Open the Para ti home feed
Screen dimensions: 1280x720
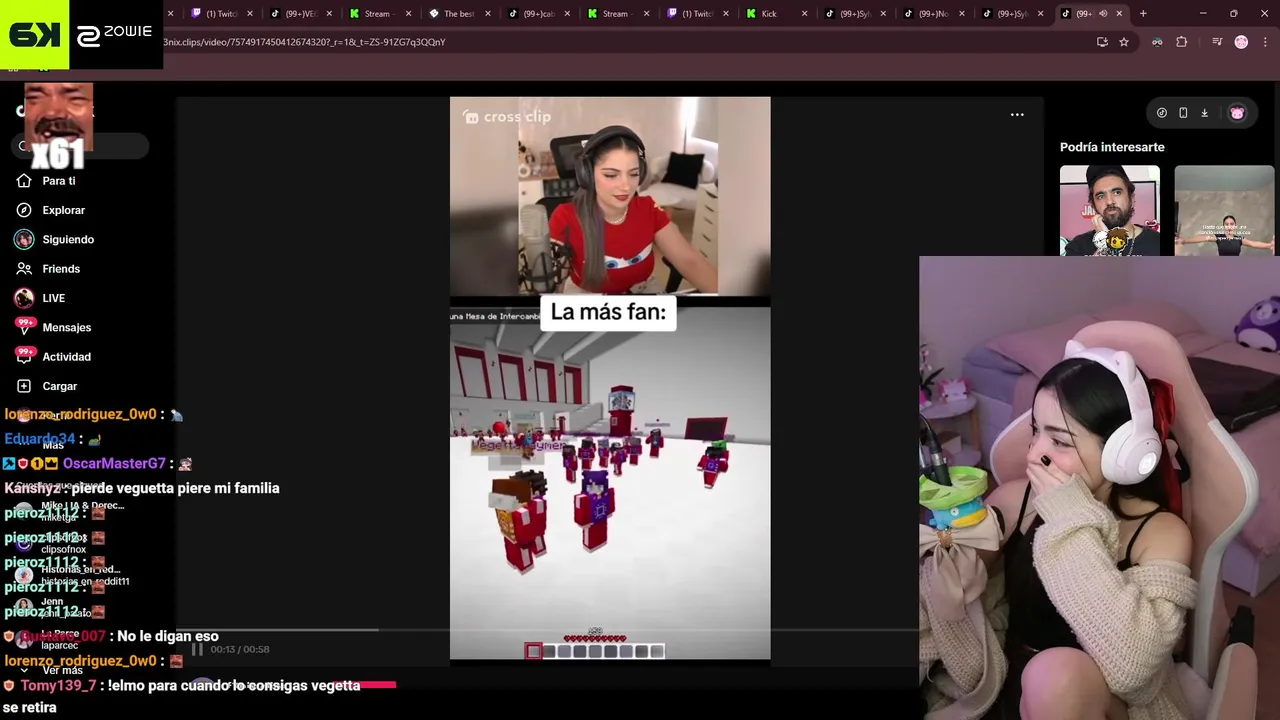pos(58,181)
